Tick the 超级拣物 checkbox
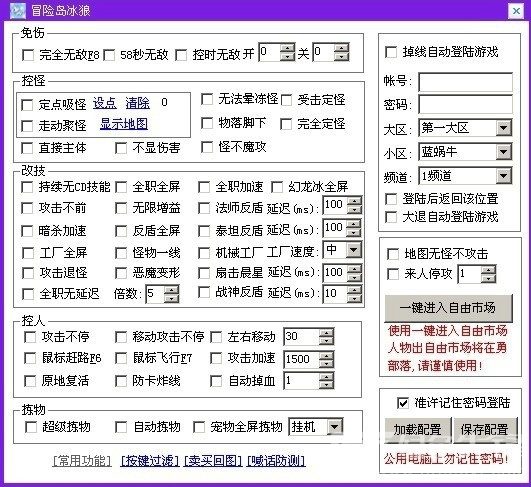The width and height of the screenshot is (531, 487). (31, 427)
